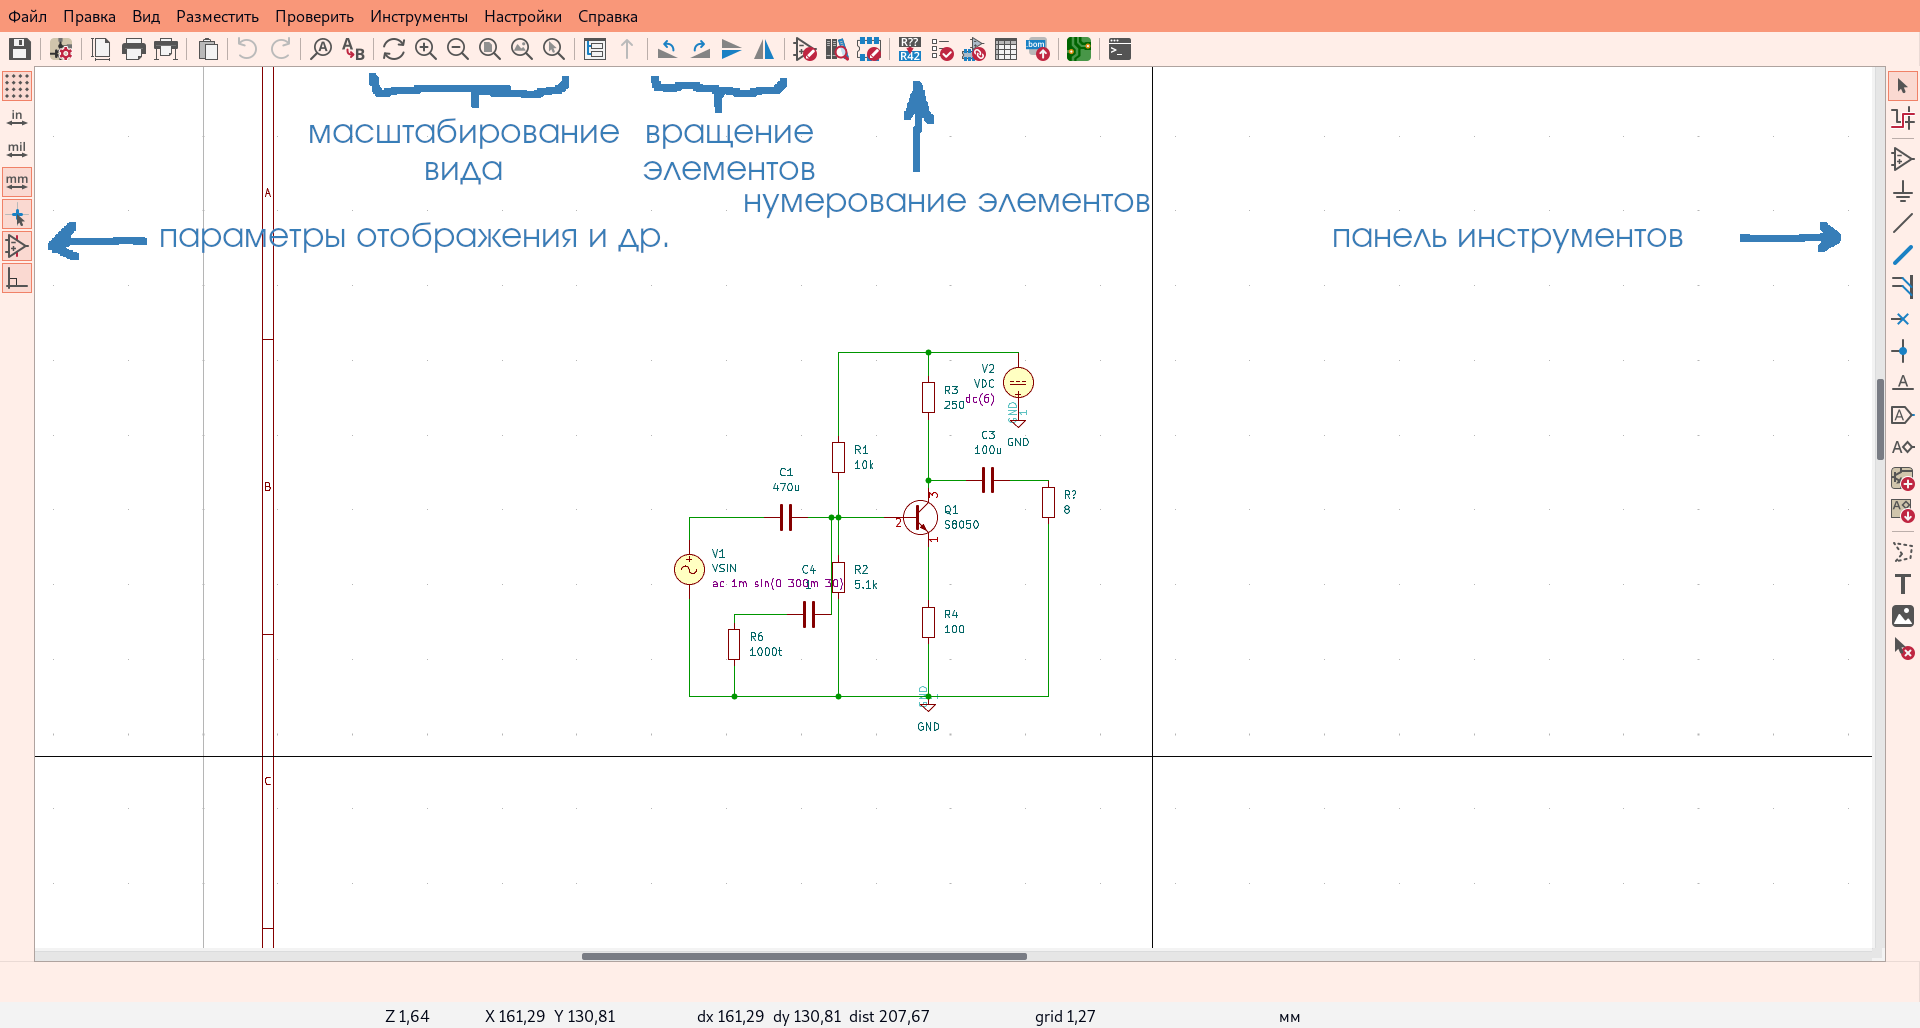The height and width of the screenshot is (1028, 1920).
Task: Generate bill of materials
Action: [1038, 49]
